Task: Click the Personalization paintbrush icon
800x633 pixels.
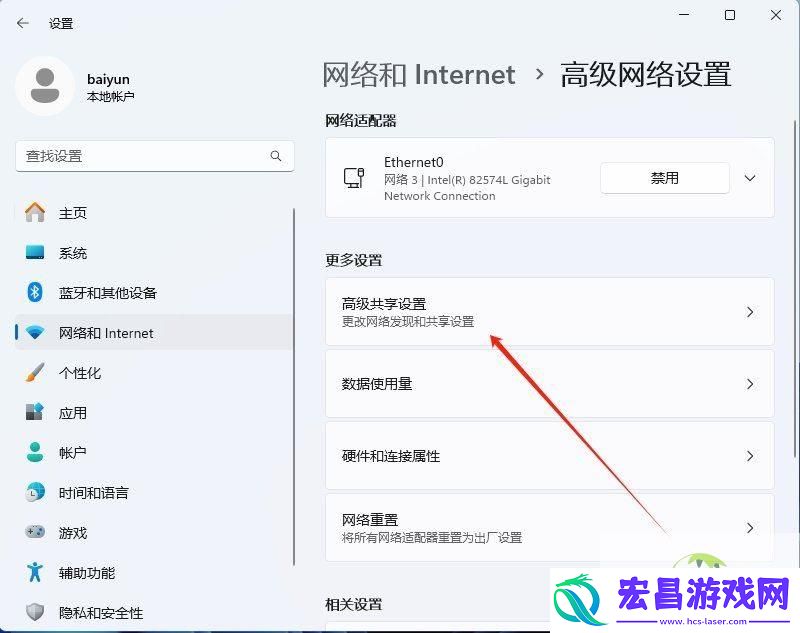Action: coord(35,372)
